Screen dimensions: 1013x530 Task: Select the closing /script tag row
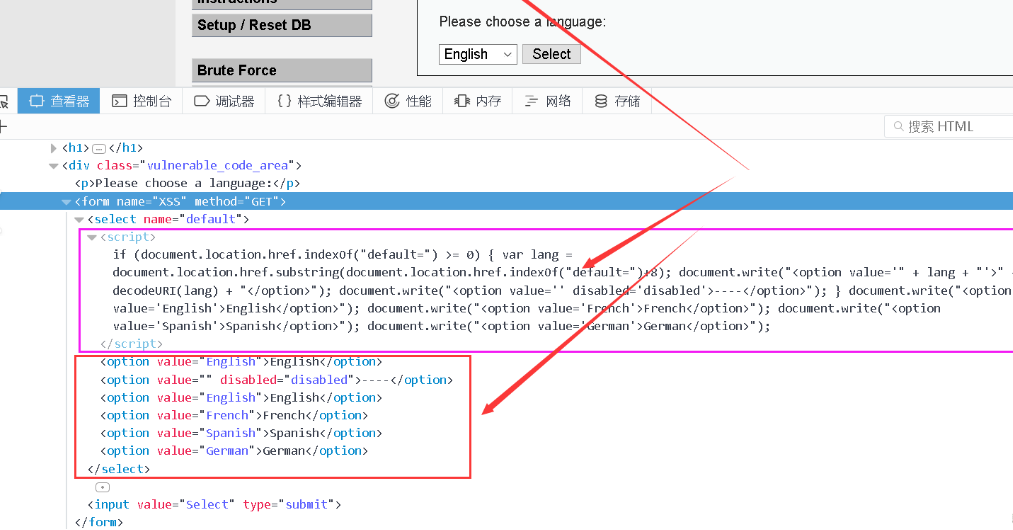[x=131, y=344]
